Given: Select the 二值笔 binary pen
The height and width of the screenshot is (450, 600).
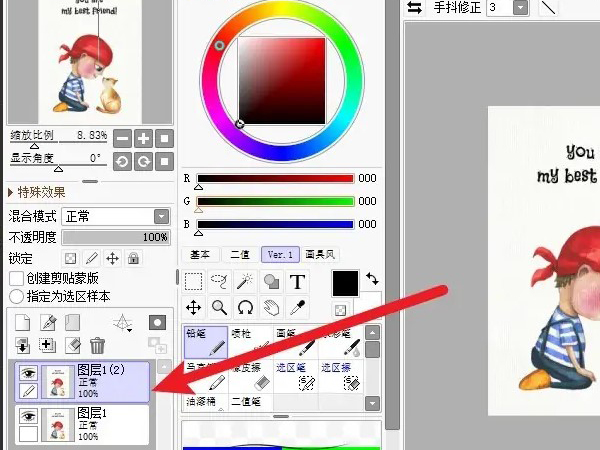Looking at the screenshot, I should [x=251, y=402].
